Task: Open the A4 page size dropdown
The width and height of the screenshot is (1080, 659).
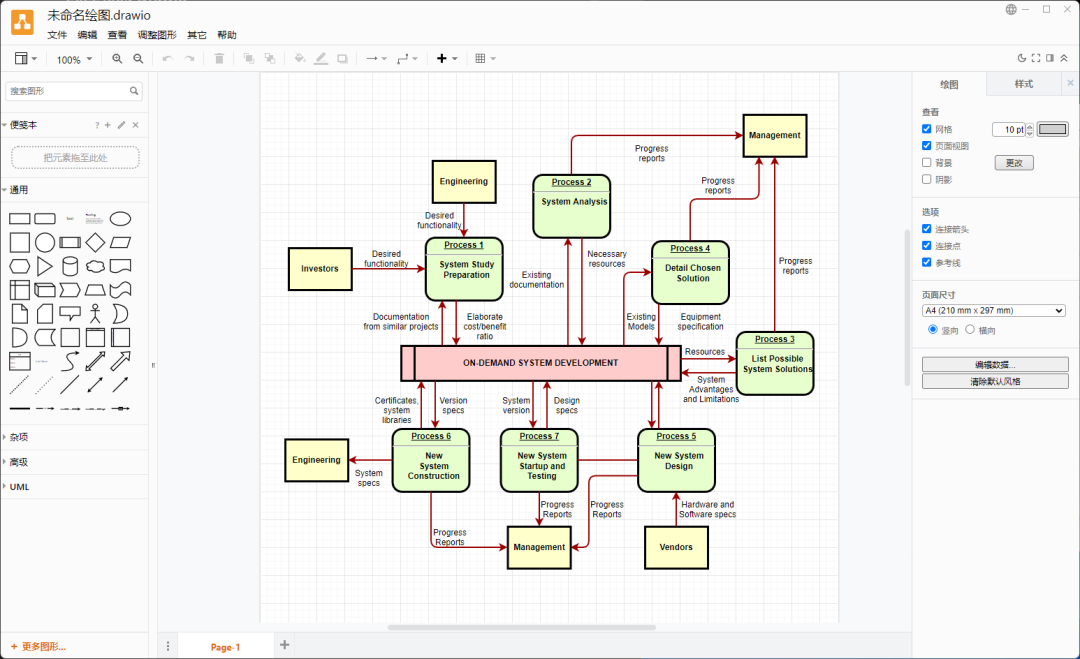Action: [x=994, y=311]
